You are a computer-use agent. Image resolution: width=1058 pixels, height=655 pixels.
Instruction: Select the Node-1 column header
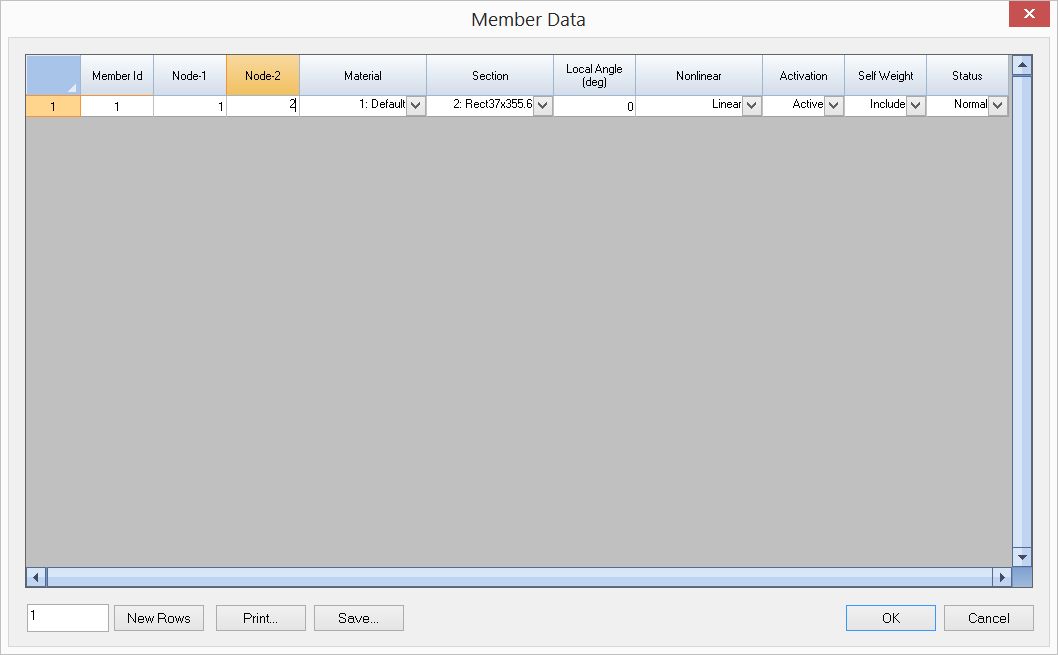click(x=189, y=76)
